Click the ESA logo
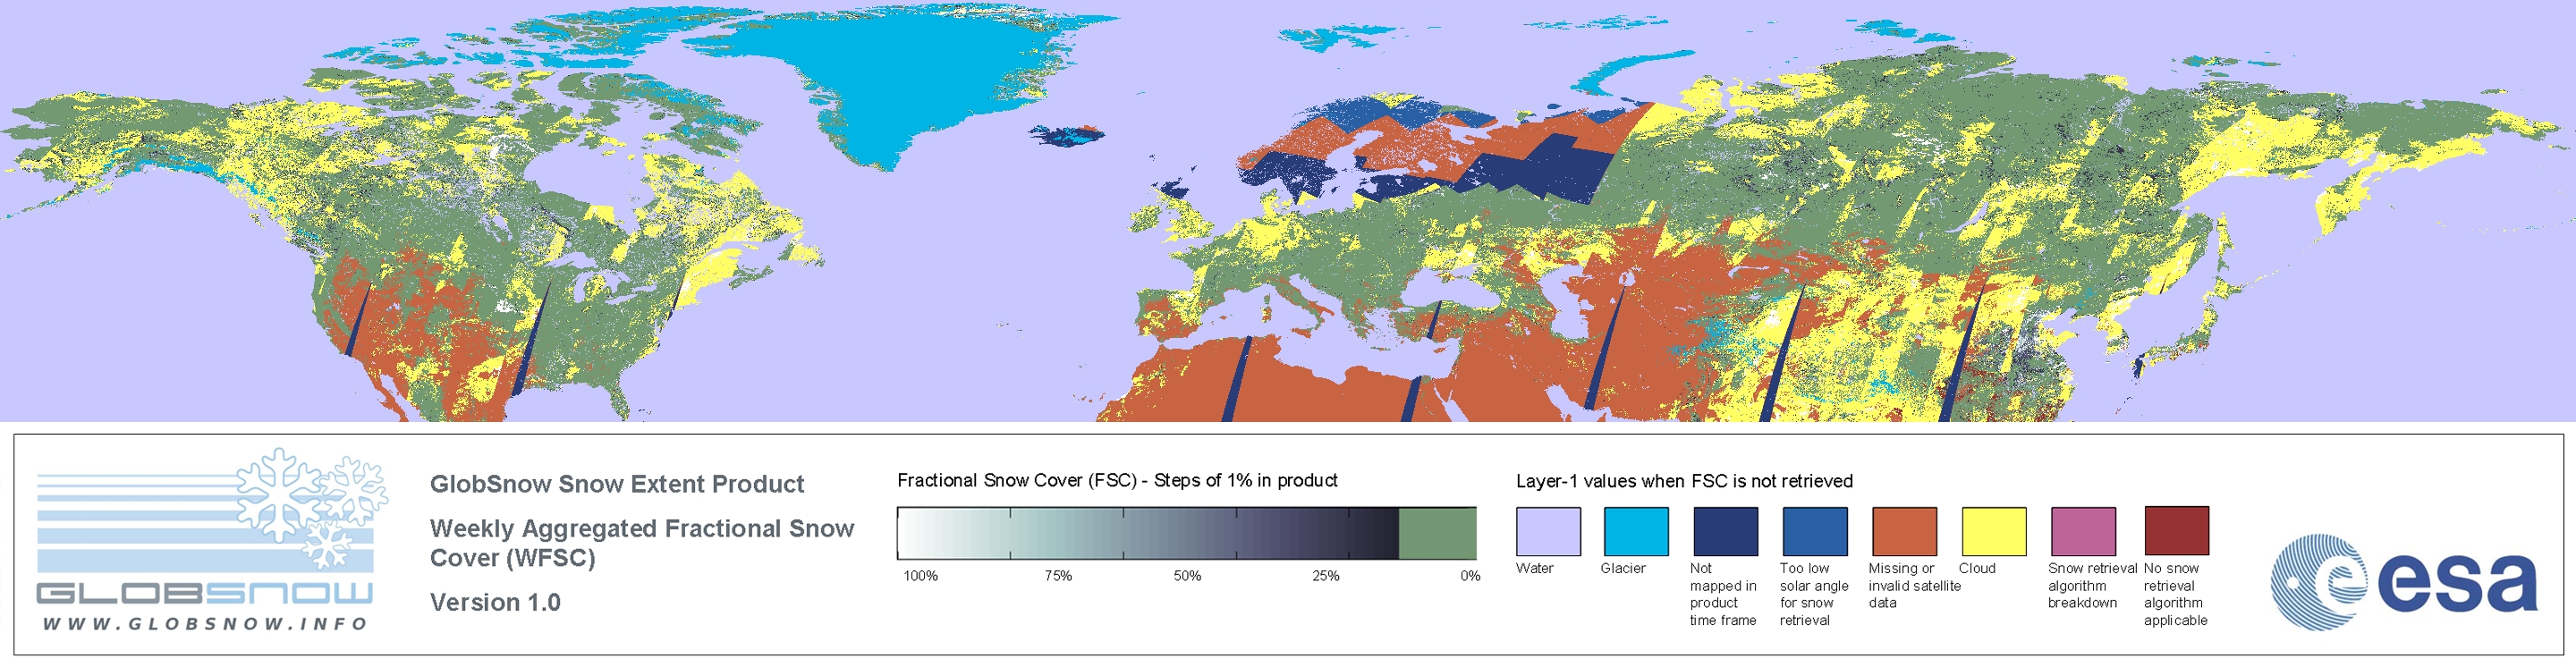This screenshot has height=667, width=2576. pos(2404,582)
